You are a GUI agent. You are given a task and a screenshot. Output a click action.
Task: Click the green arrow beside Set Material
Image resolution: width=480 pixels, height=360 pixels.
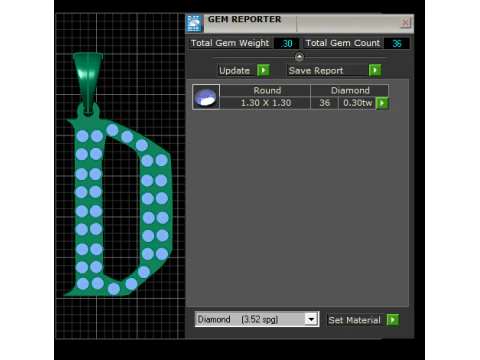(x=393, y=320)
